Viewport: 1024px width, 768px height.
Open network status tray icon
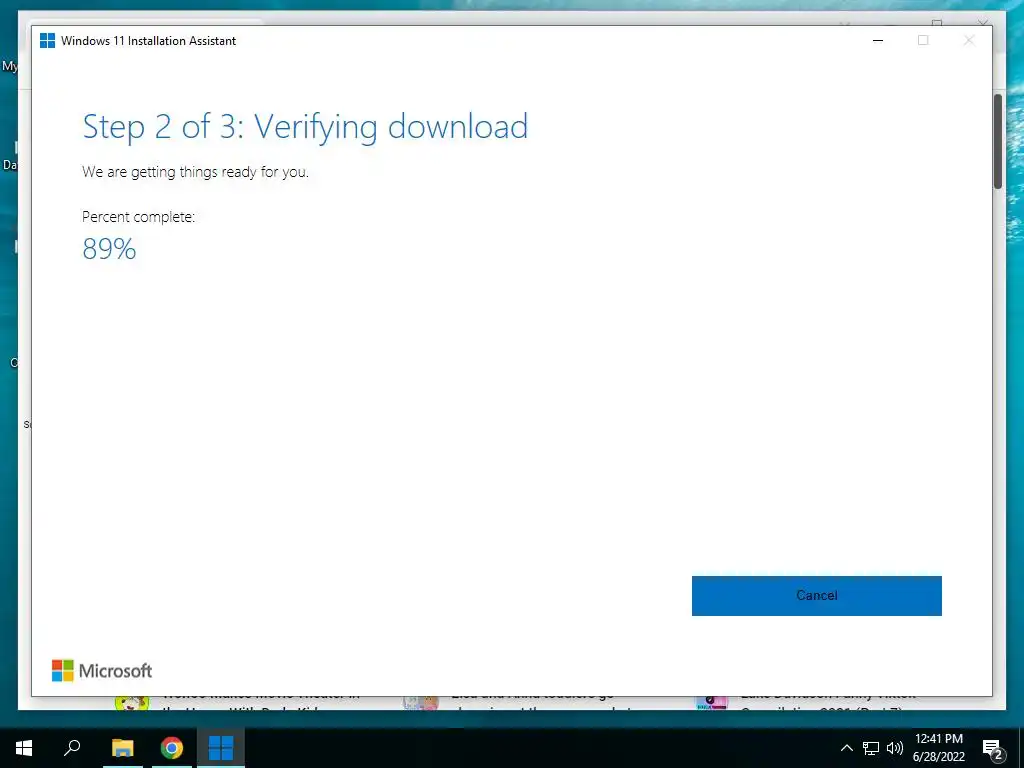pyautogui.click(x=871, y=748)
